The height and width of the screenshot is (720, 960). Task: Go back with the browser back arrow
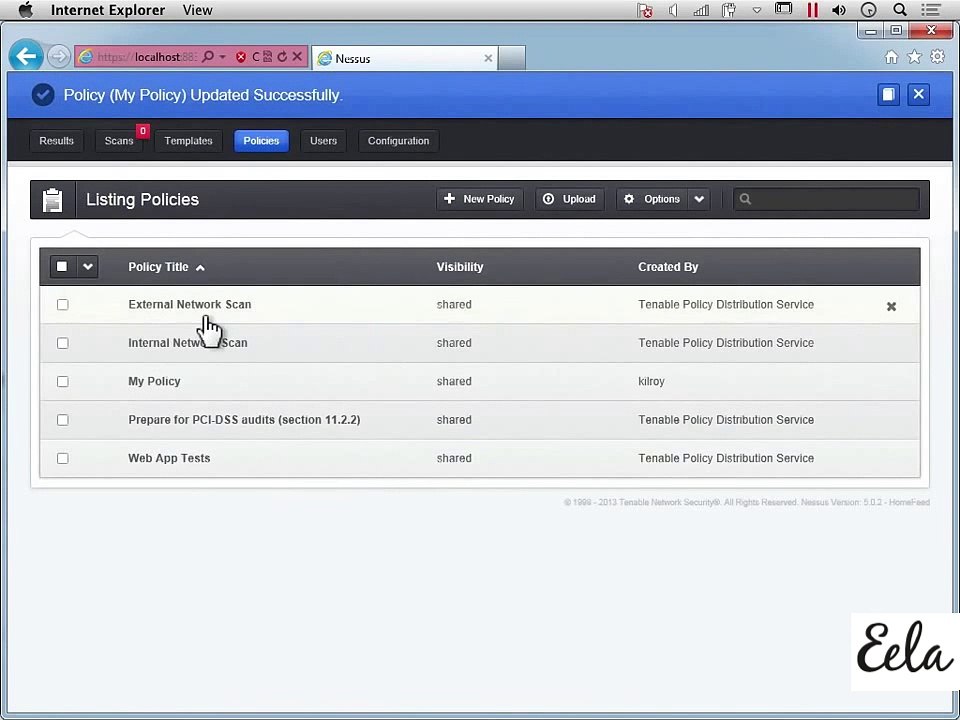26,56
